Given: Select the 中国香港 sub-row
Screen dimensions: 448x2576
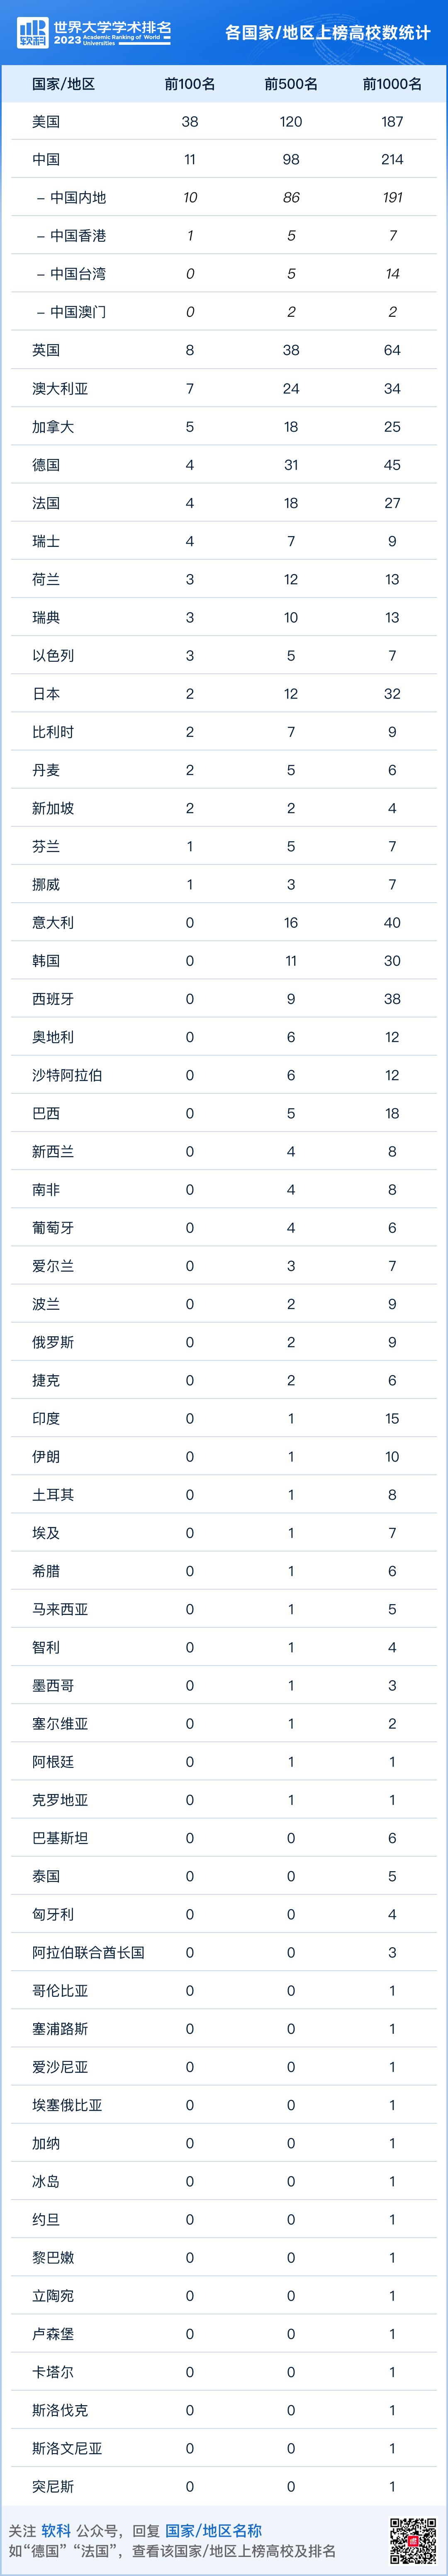Looking at the screenshot, I should click(x=77, y=236).
